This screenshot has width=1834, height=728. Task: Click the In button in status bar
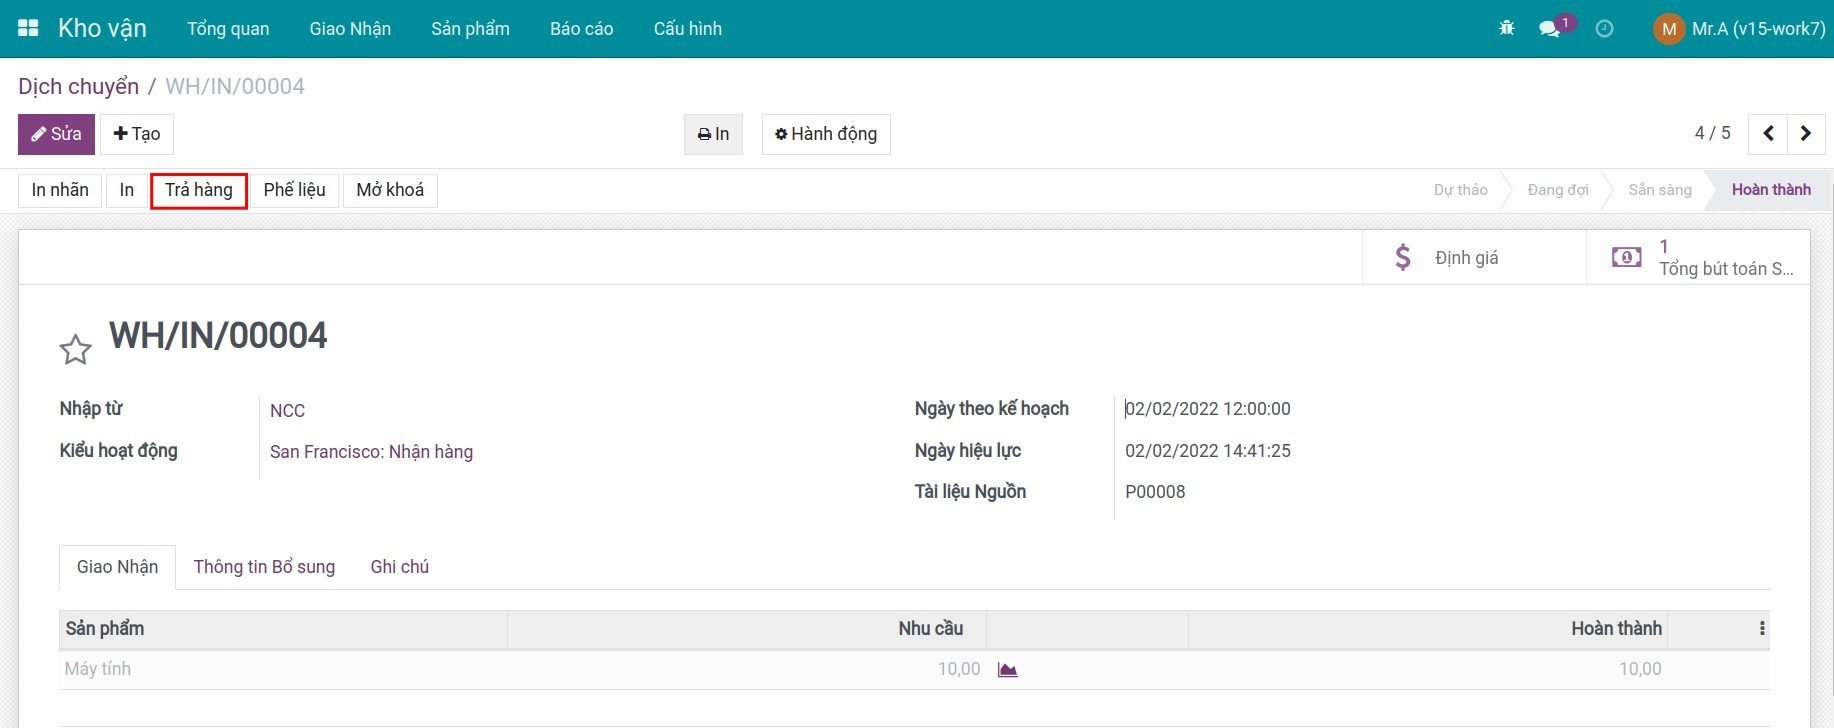click(127, 190)
